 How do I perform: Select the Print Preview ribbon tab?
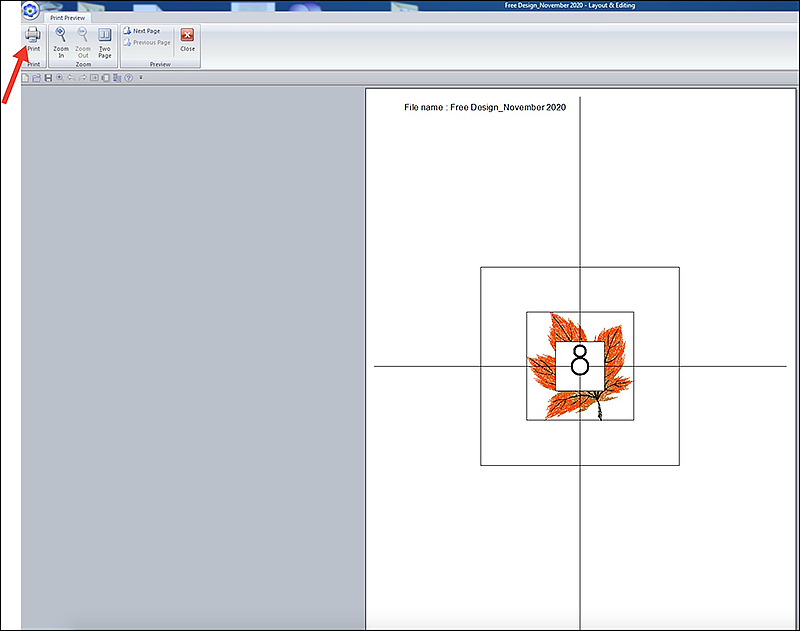coord(68,18)
